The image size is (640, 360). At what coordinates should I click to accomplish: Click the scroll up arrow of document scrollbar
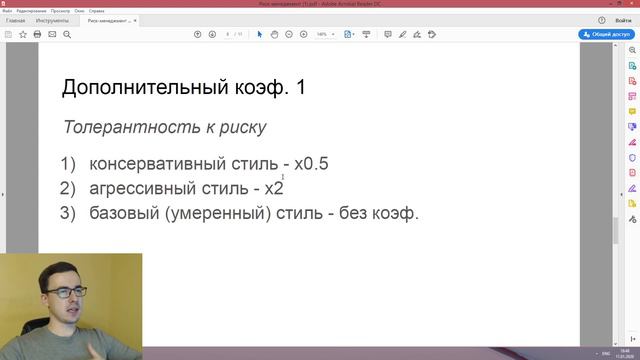(616, 45)
